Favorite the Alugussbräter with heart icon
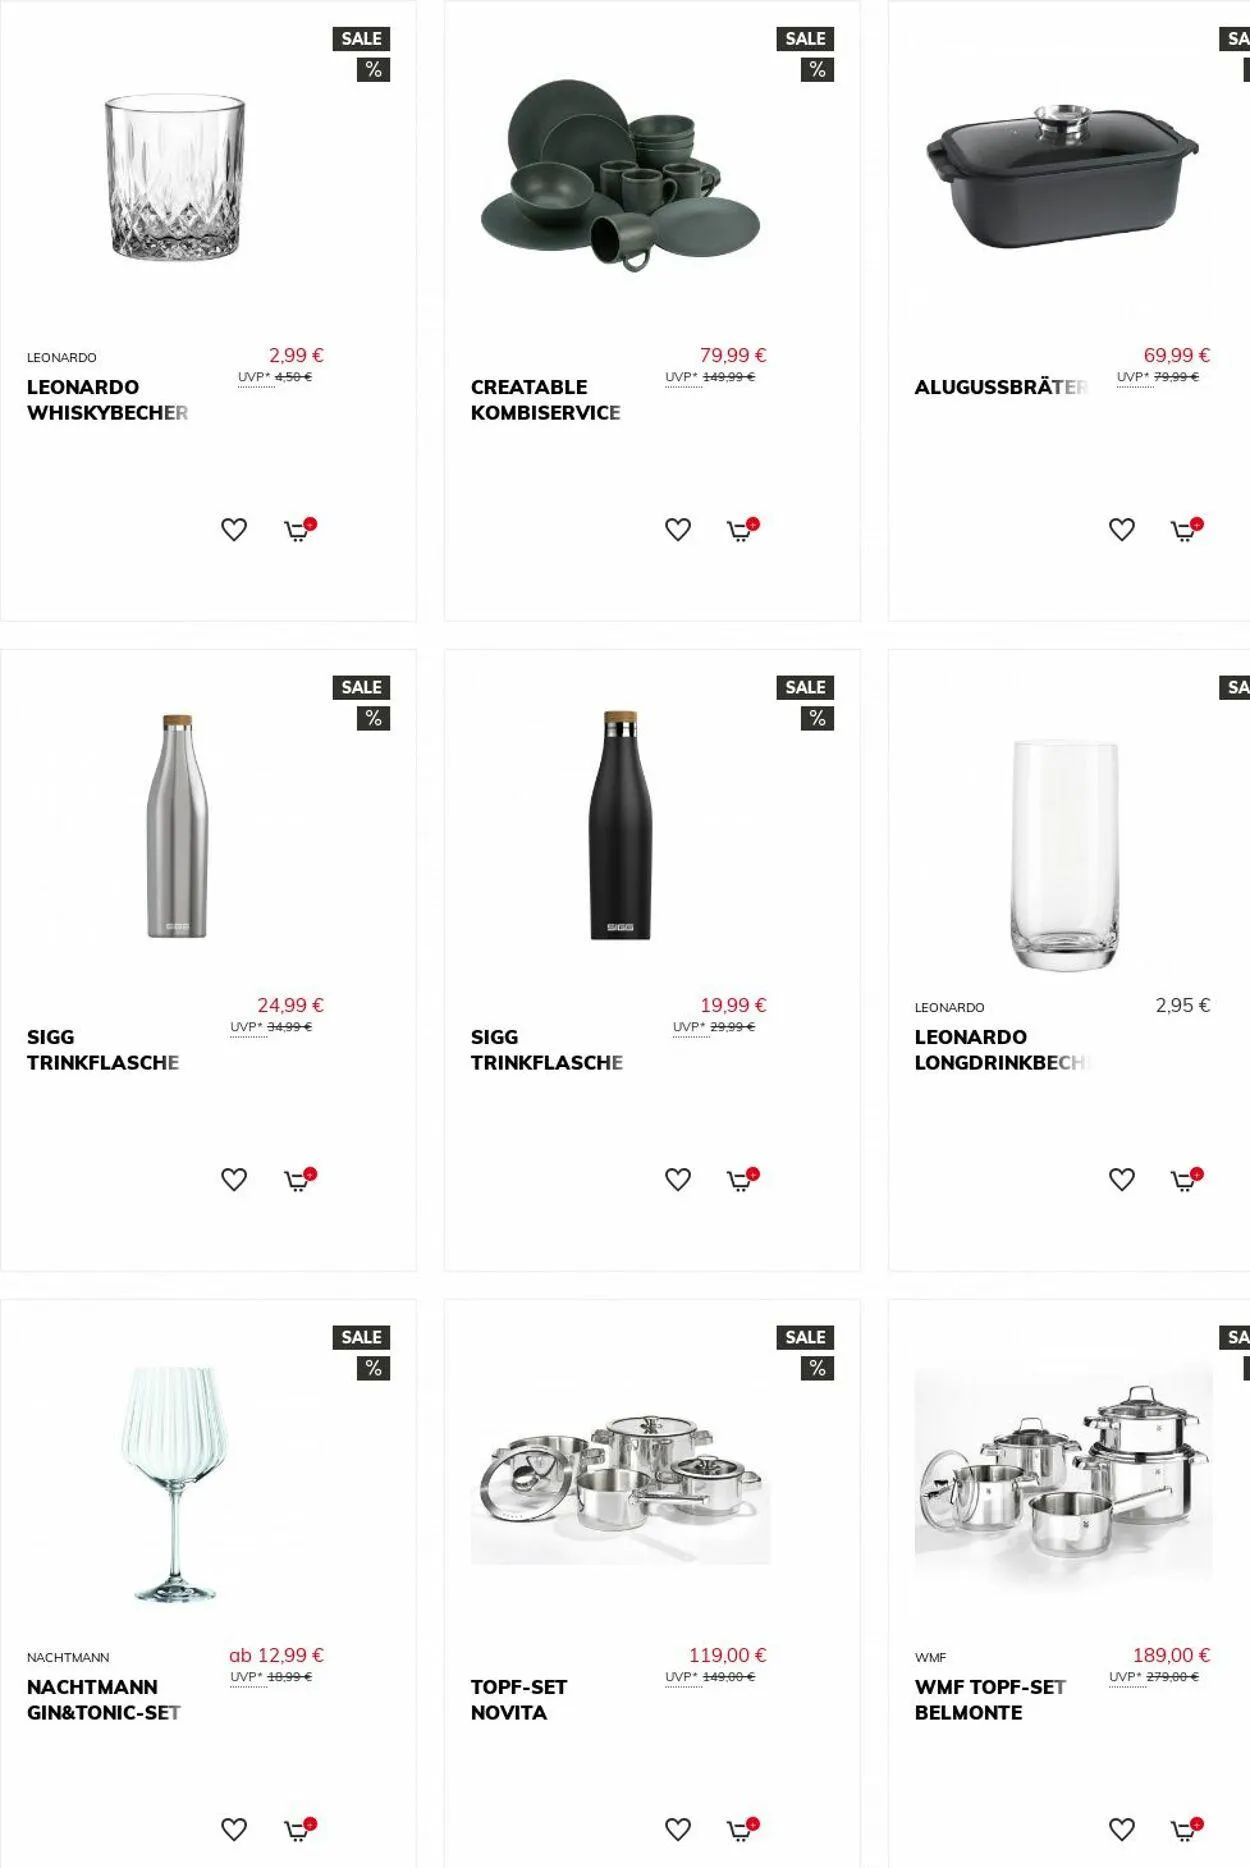 point(1122,530)
